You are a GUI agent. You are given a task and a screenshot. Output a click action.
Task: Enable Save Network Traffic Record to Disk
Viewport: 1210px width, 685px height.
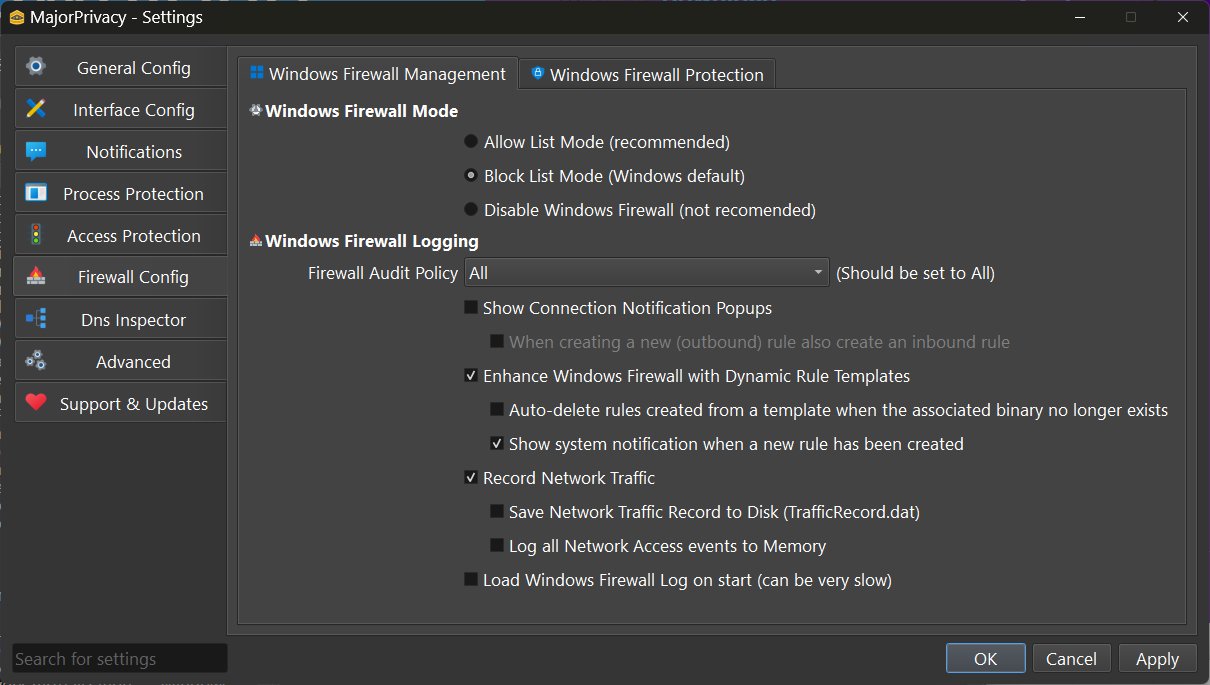point(705,512)
